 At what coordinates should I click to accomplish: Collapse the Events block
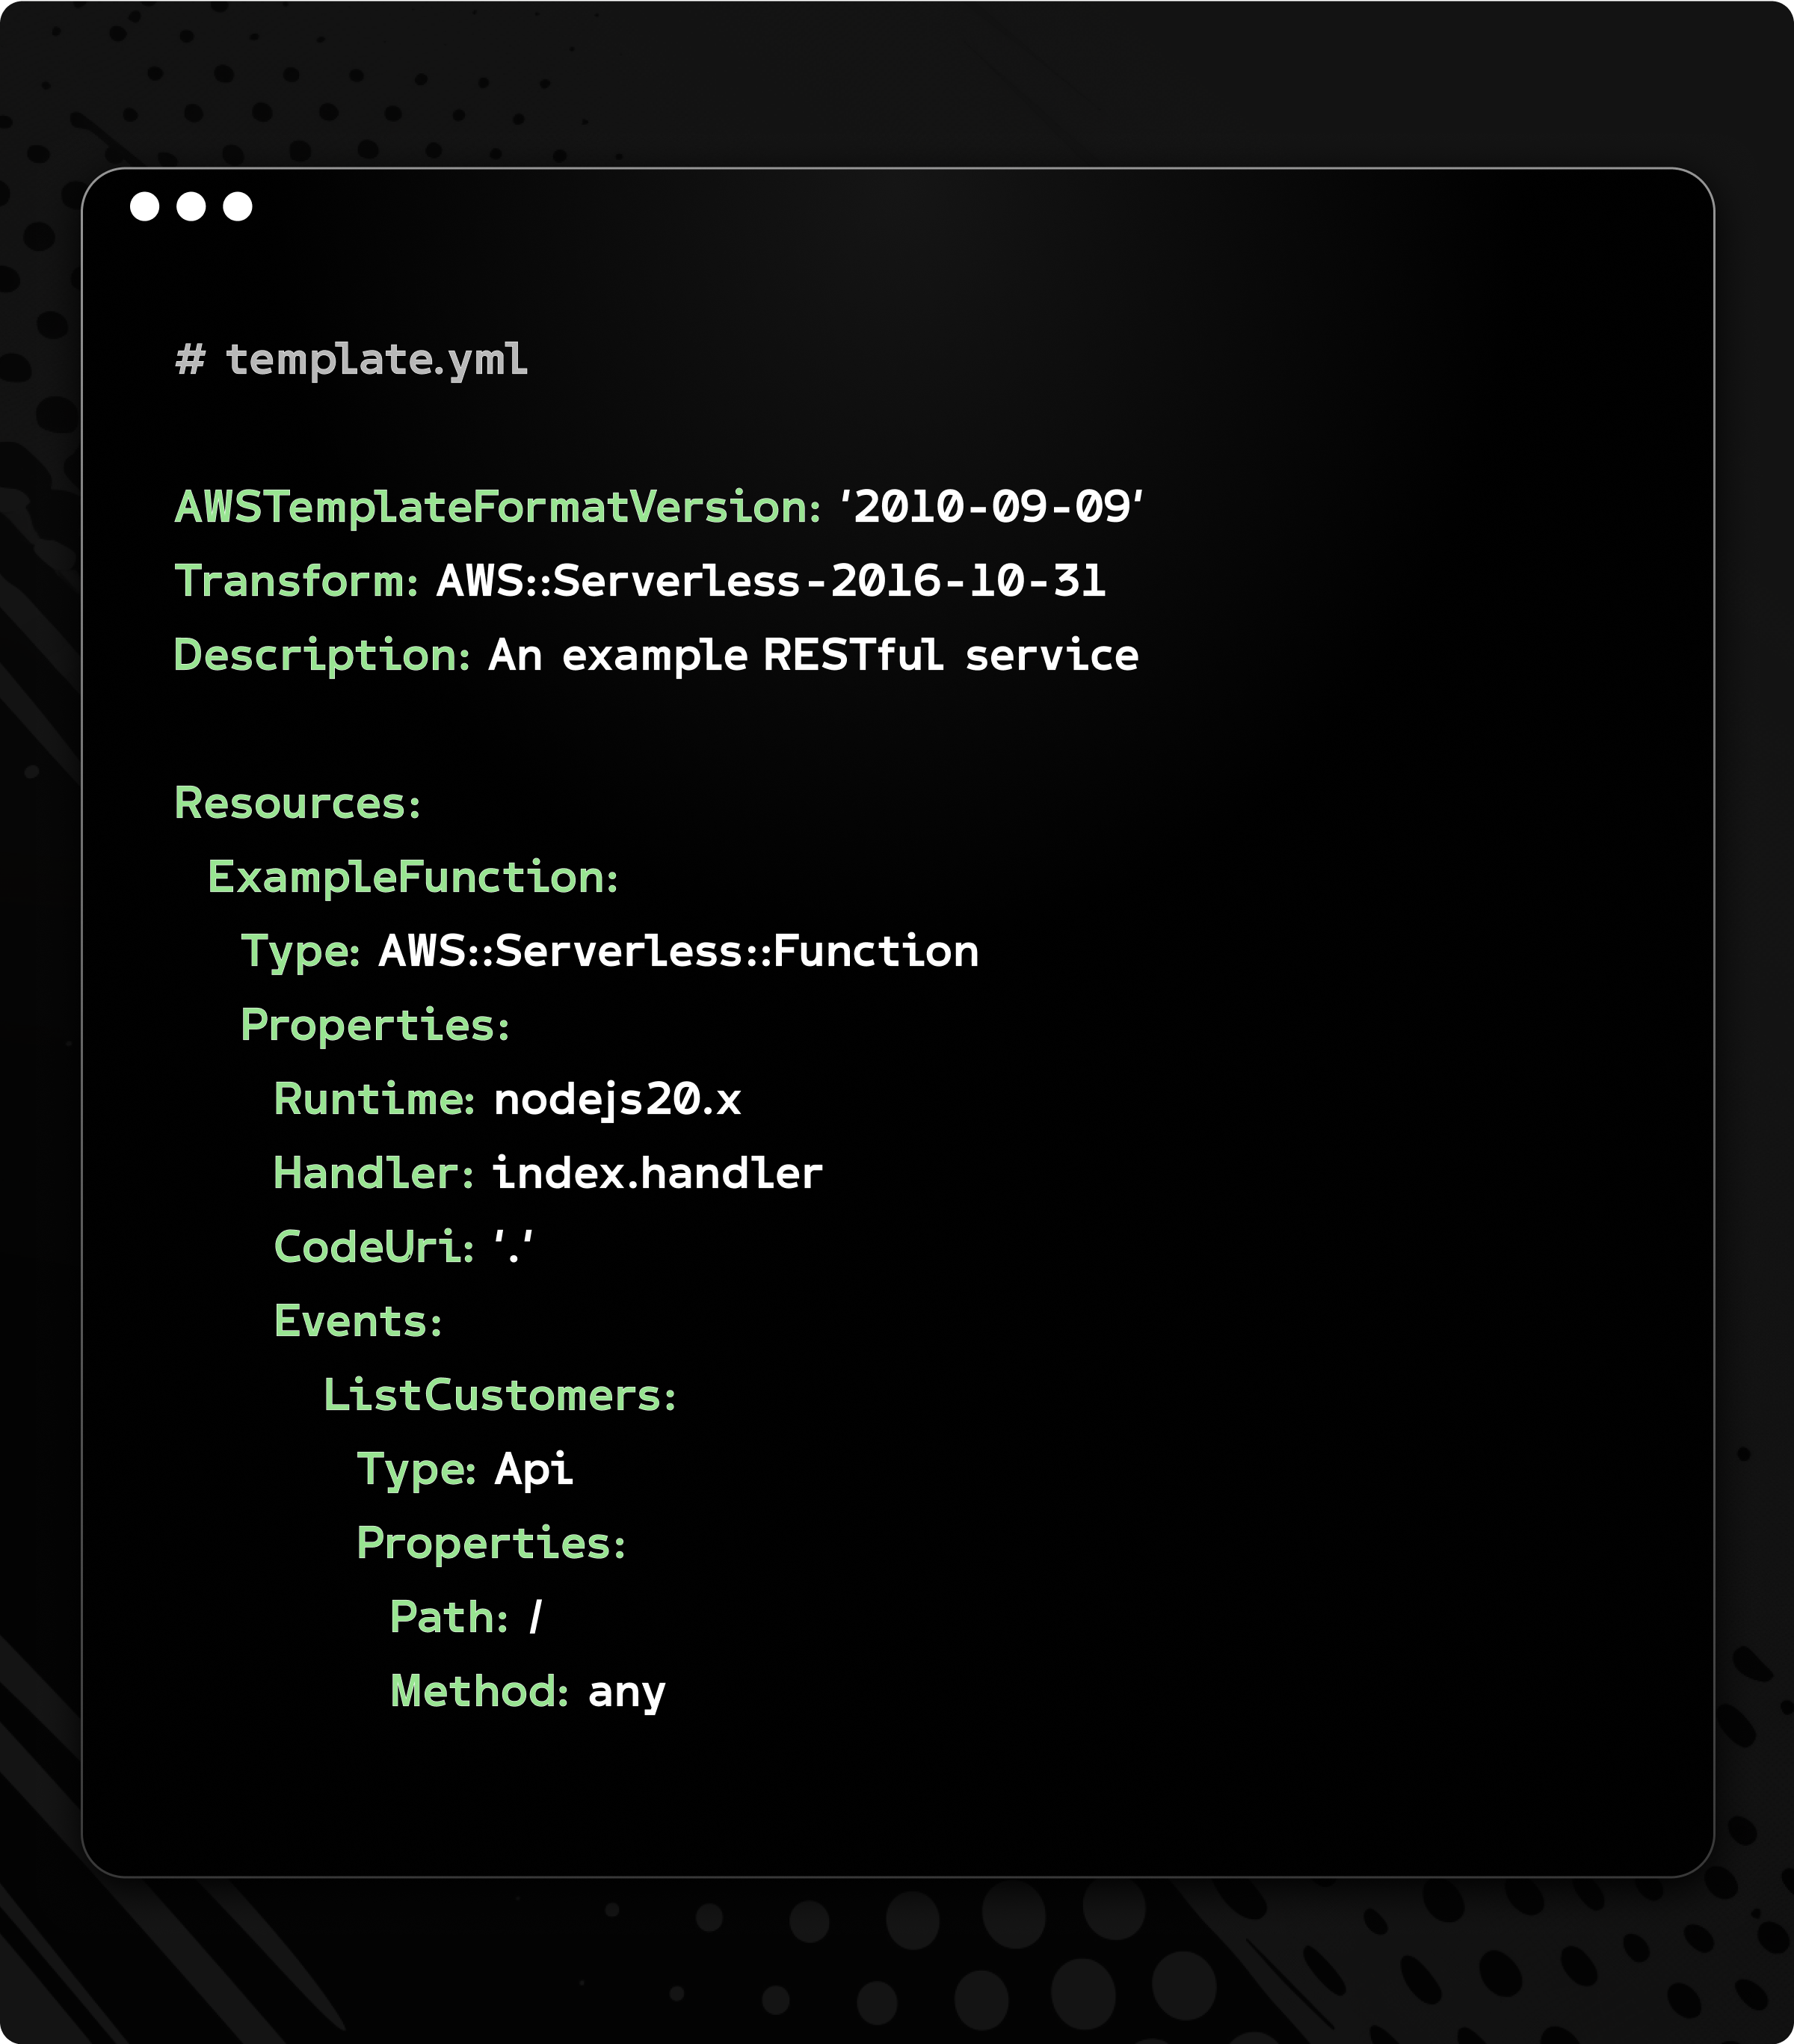(357, 1321)
